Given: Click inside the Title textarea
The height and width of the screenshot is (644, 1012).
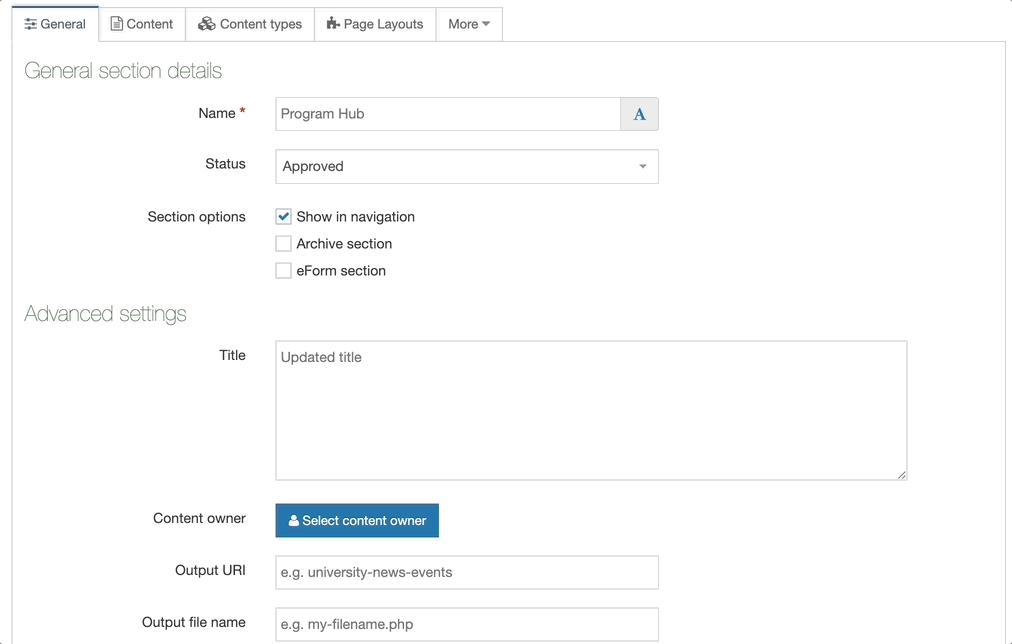Looking at the screenshot, I should [590, 410].
